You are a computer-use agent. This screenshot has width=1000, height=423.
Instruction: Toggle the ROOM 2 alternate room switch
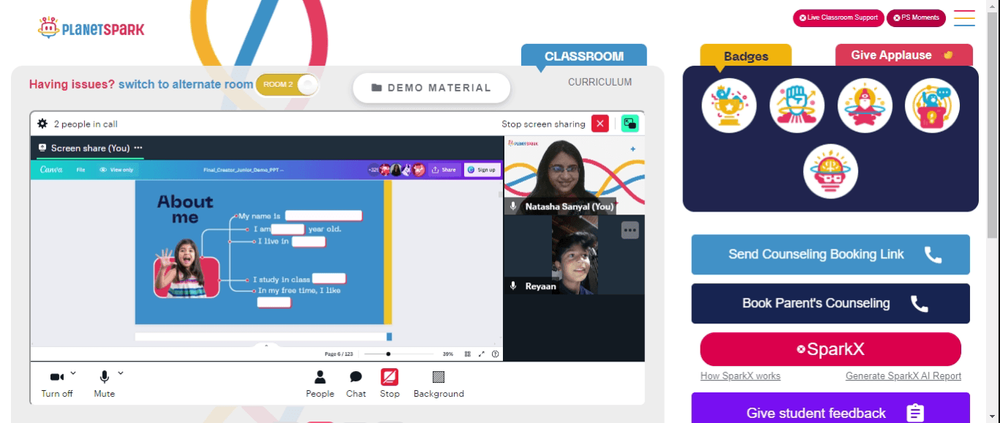coord(287,85)
